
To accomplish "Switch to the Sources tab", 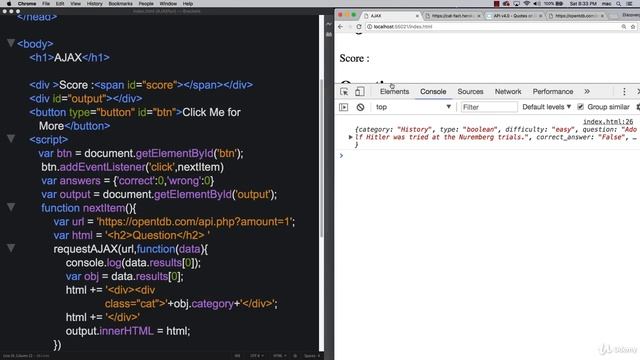I will [x=470, y=91].
